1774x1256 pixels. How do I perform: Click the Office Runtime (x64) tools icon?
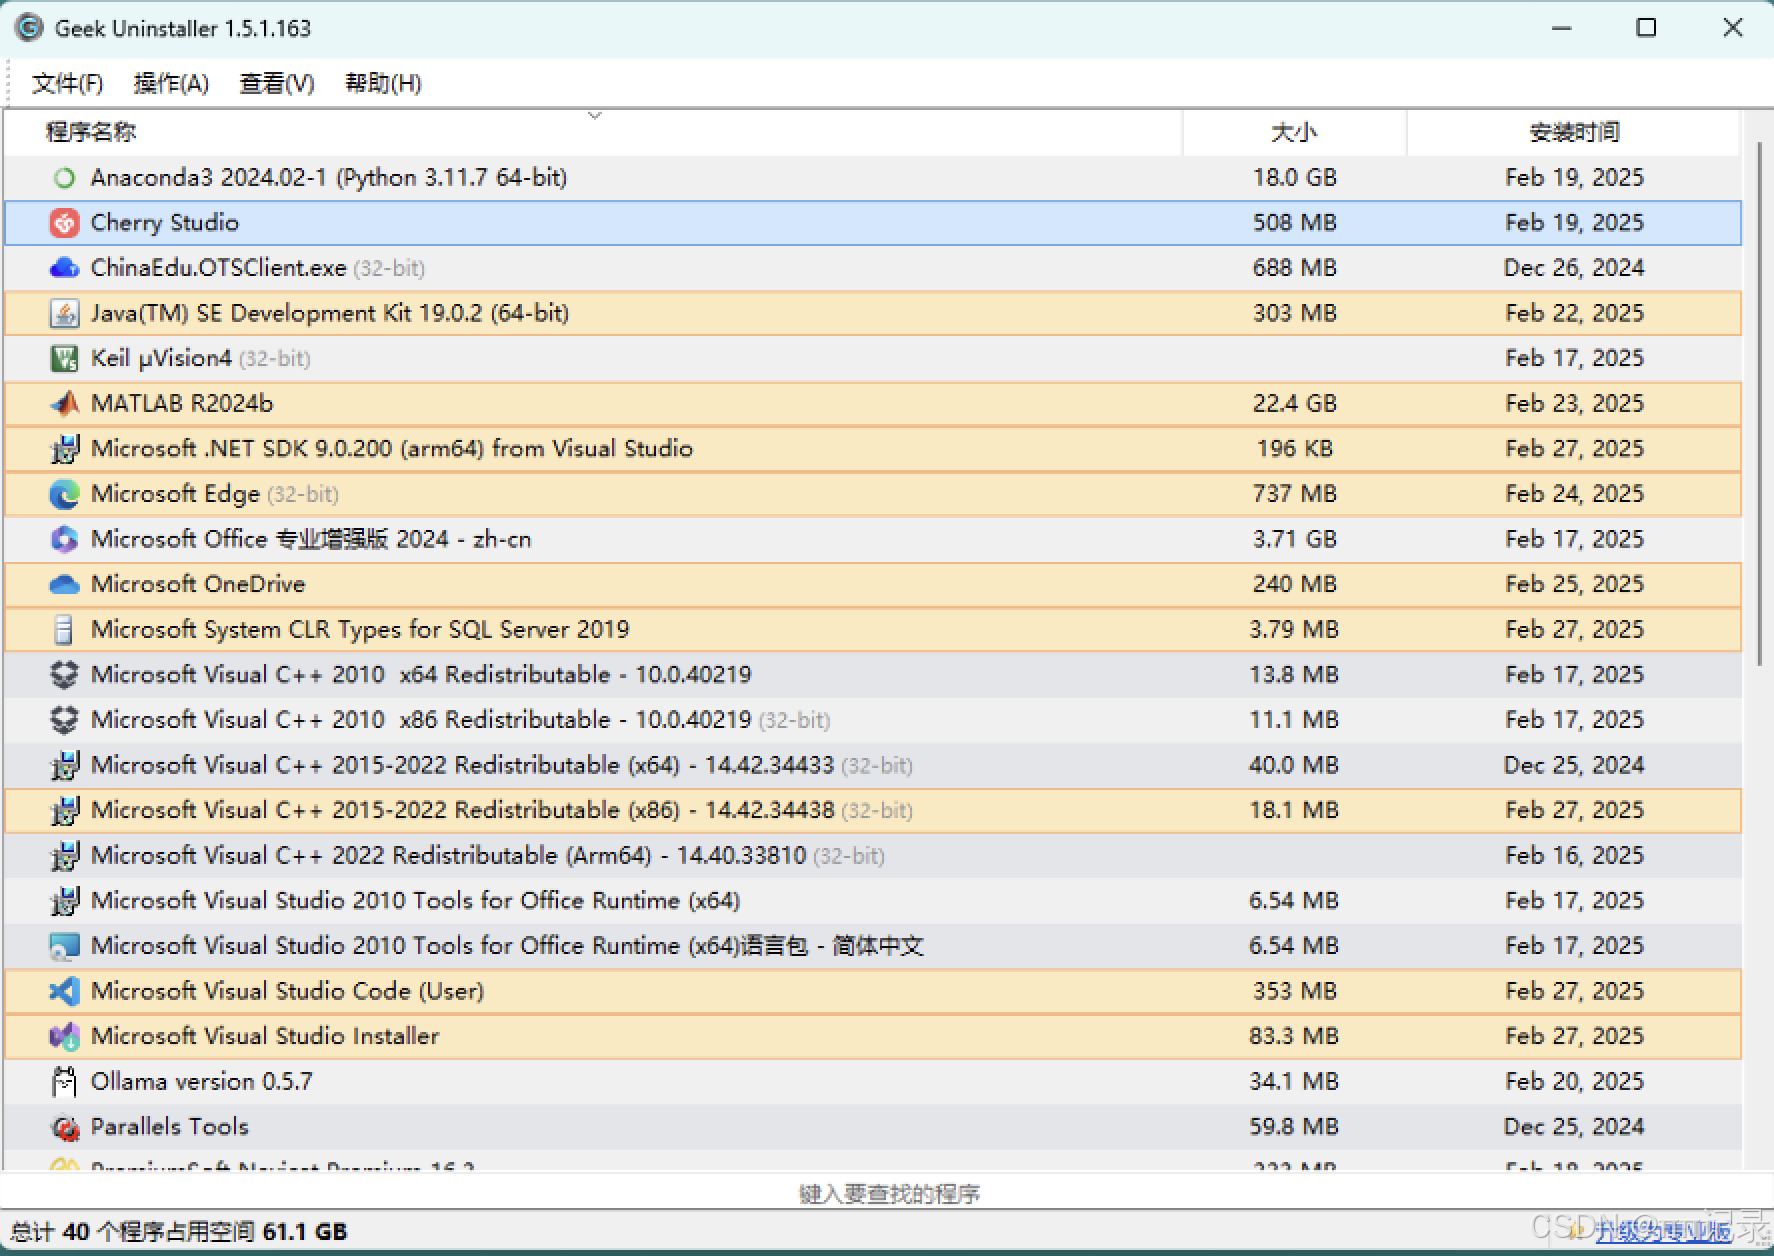pyautogui.click(x=64, y=901)
